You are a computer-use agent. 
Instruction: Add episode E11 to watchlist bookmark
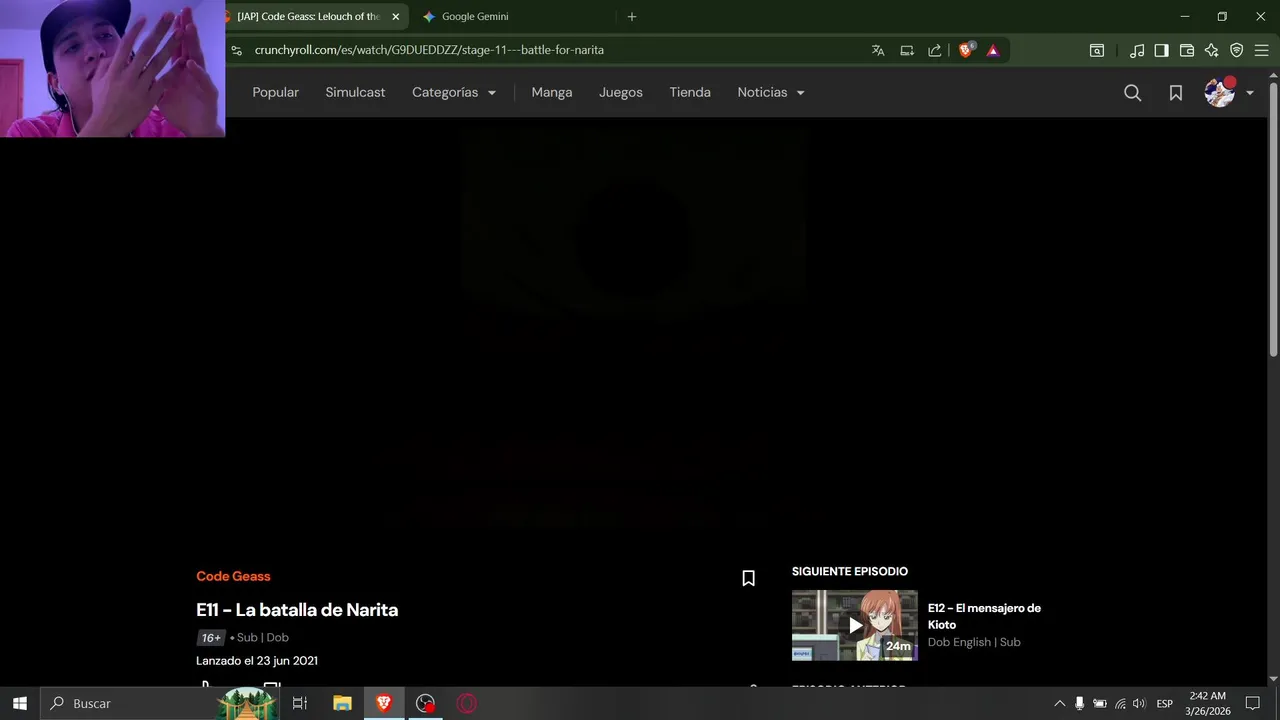[x=748, y=578]
